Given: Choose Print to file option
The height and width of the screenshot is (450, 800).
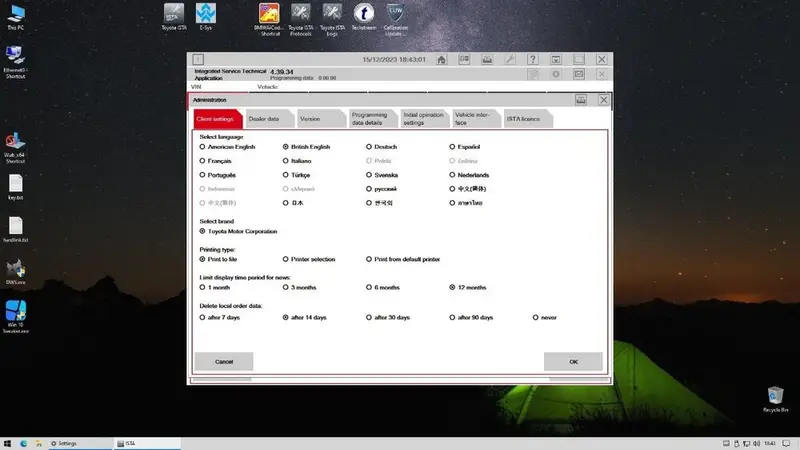Looking at the screenshot, I should click(203, 259).
